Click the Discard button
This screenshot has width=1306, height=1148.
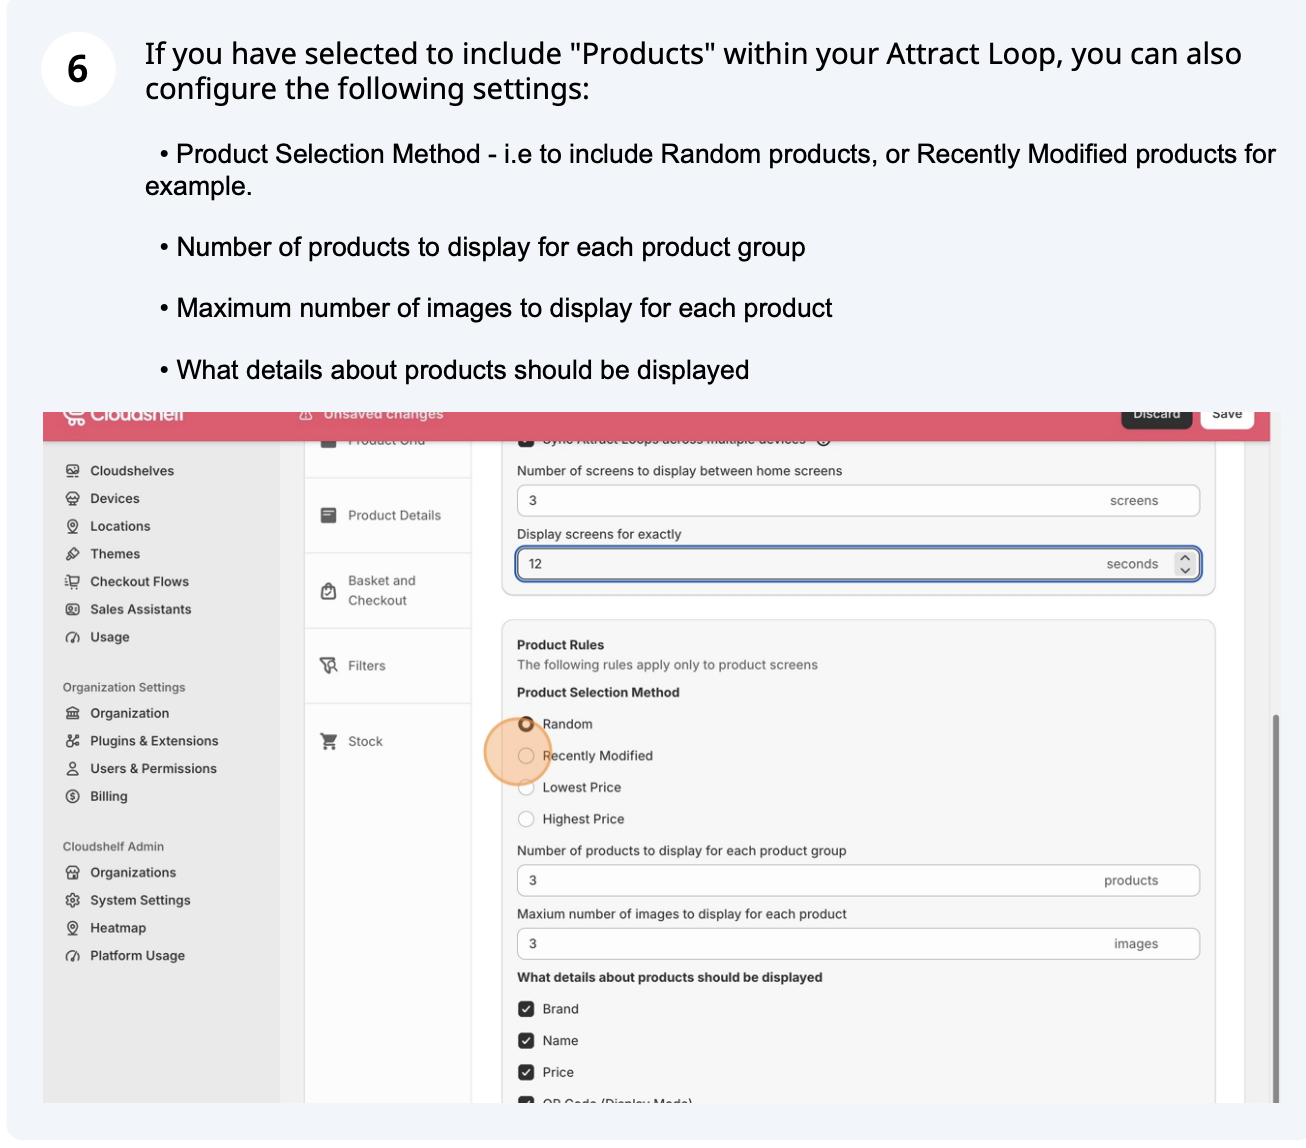click(1156, 415)
